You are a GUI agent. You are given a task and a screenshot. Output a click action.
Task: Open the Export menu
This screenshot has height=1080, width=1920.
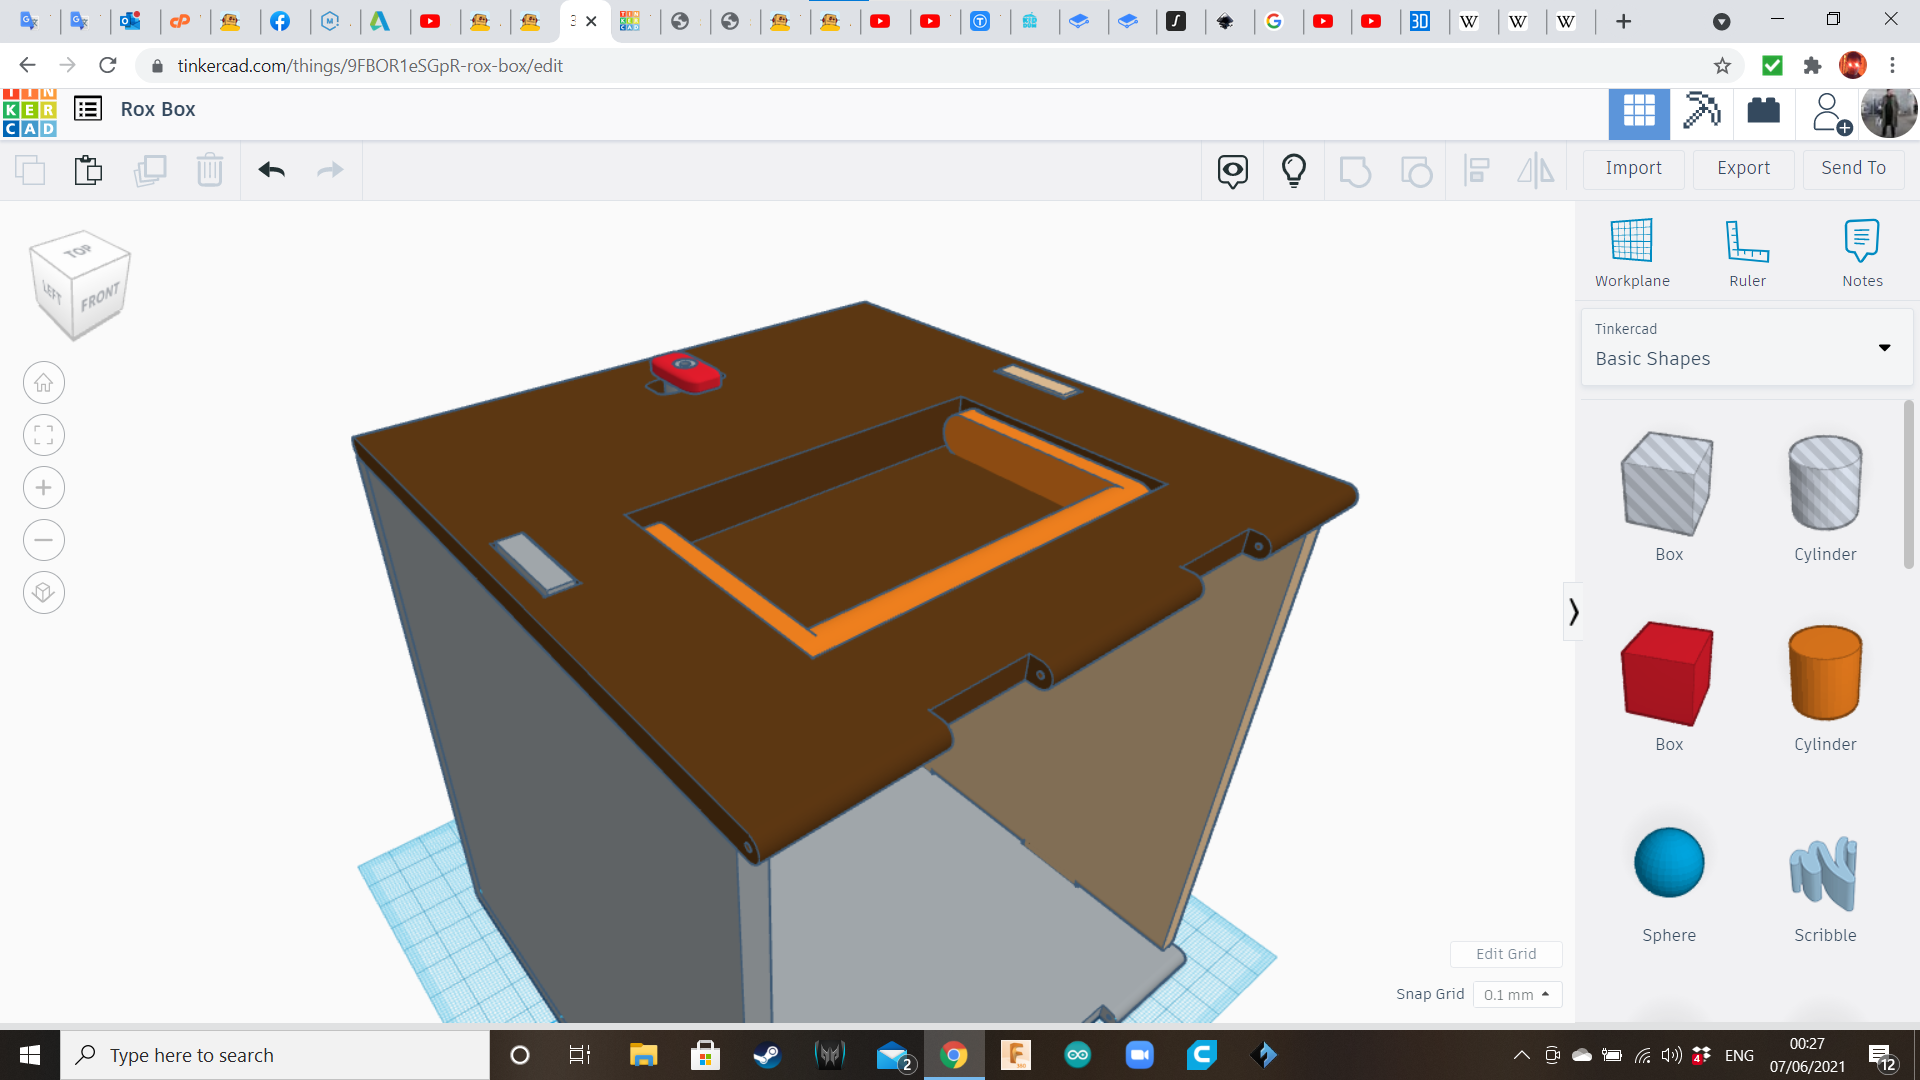(x=1743, y=169)
